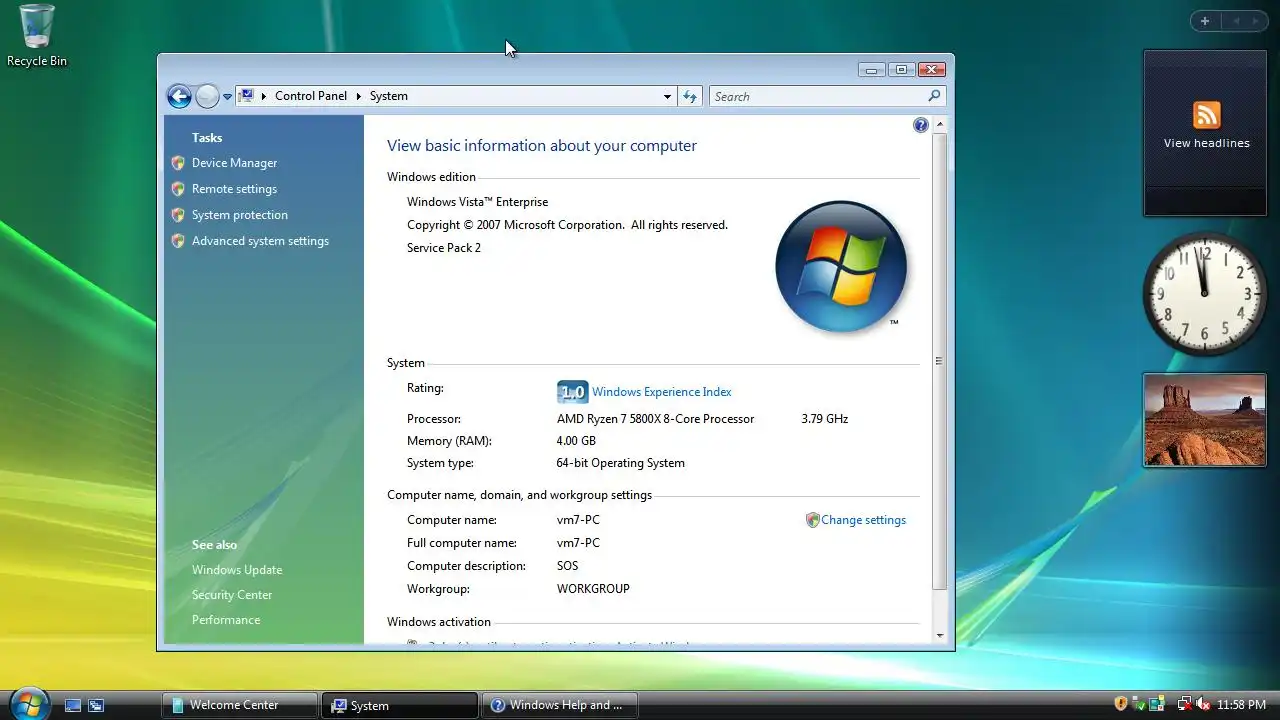The height and width of the screenshot is (720, 1280).
Task: Minimize the System window
Action: pos(872,69)
